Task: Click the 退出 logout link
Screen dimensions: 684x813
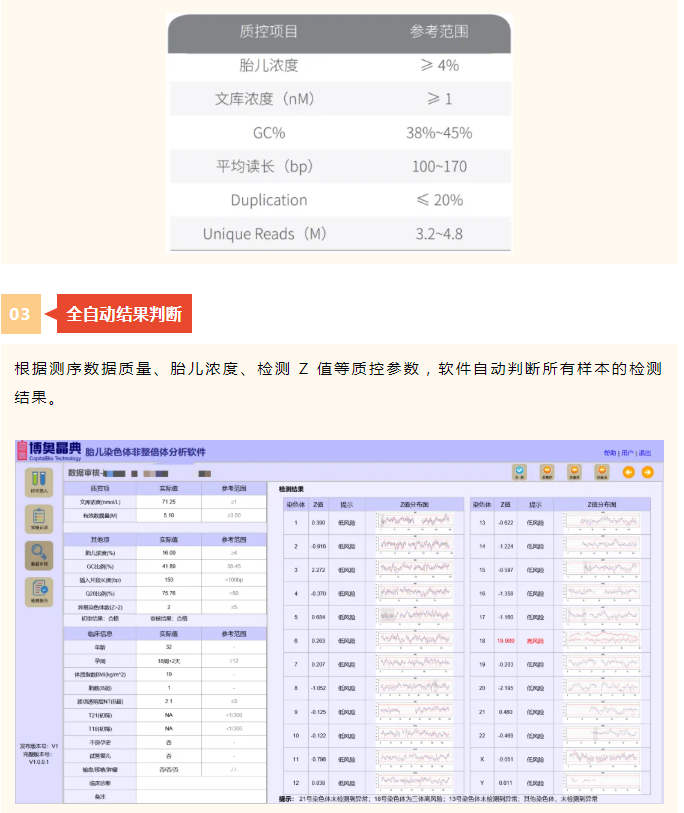Action: tap(645, 453)
